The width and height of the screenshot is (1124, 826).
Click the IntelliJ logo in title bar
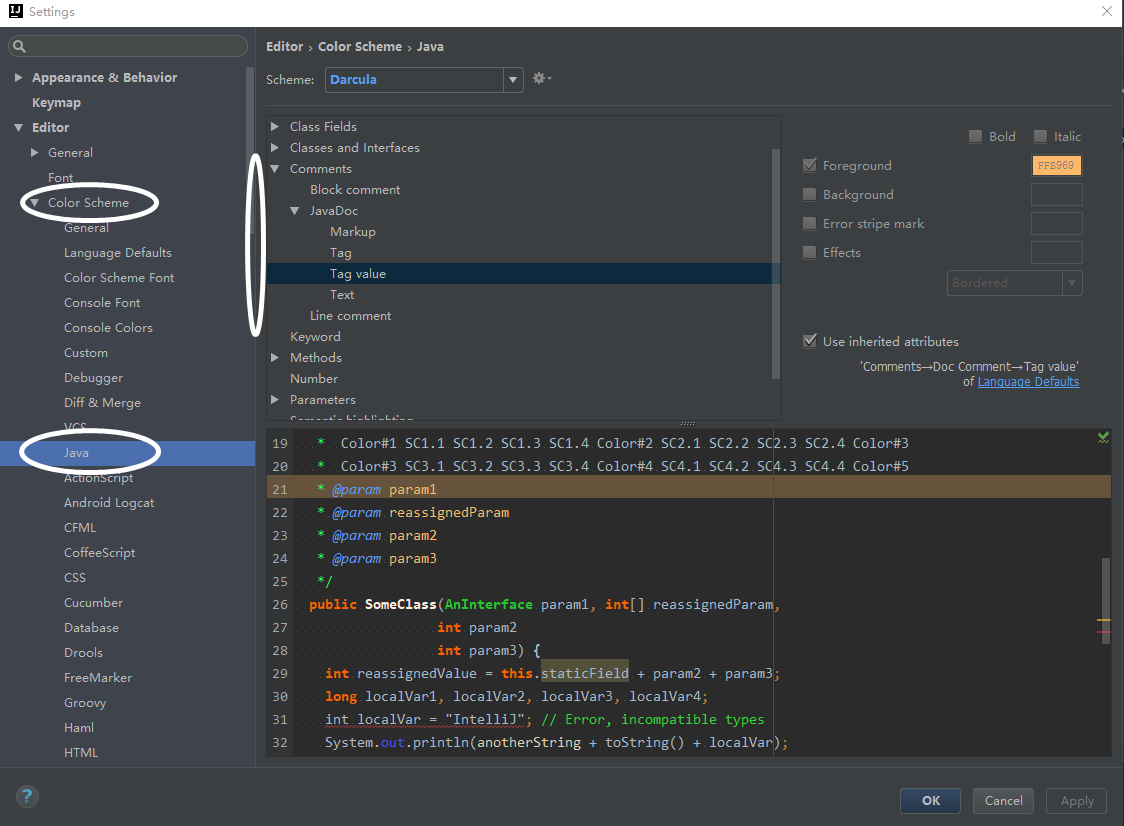pos(15,11)
